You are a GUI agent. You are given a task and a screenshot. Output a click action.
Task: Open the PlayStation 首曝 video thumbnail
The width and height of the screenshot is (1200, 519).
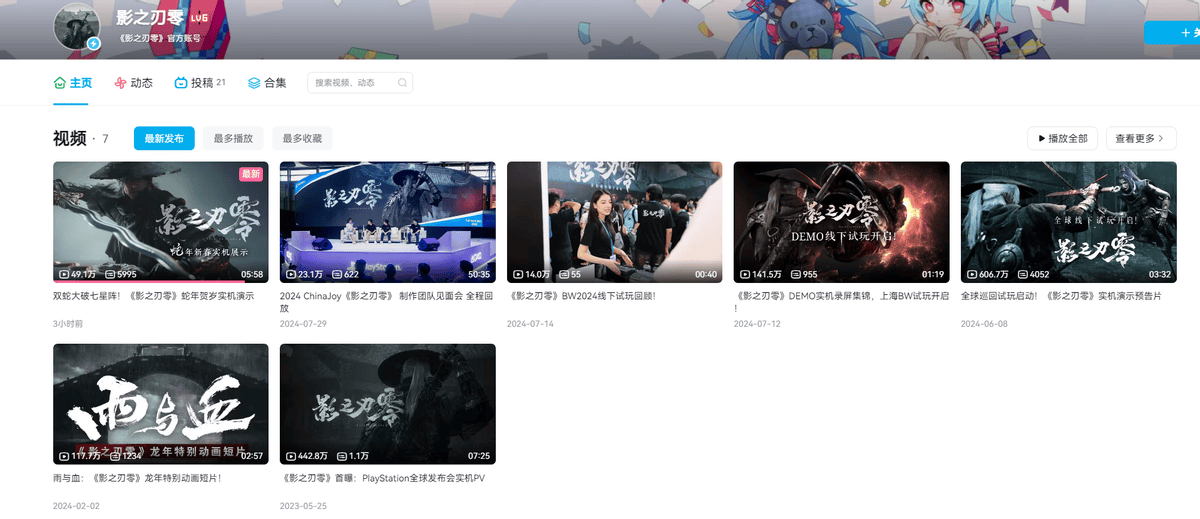[x=387, y=404]
